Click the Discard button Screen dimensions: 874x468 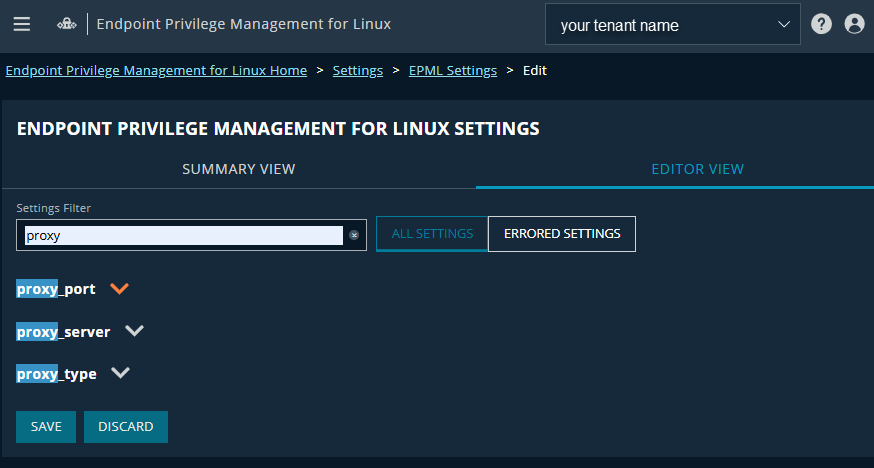pyautogui.click(x=126, y=427)
